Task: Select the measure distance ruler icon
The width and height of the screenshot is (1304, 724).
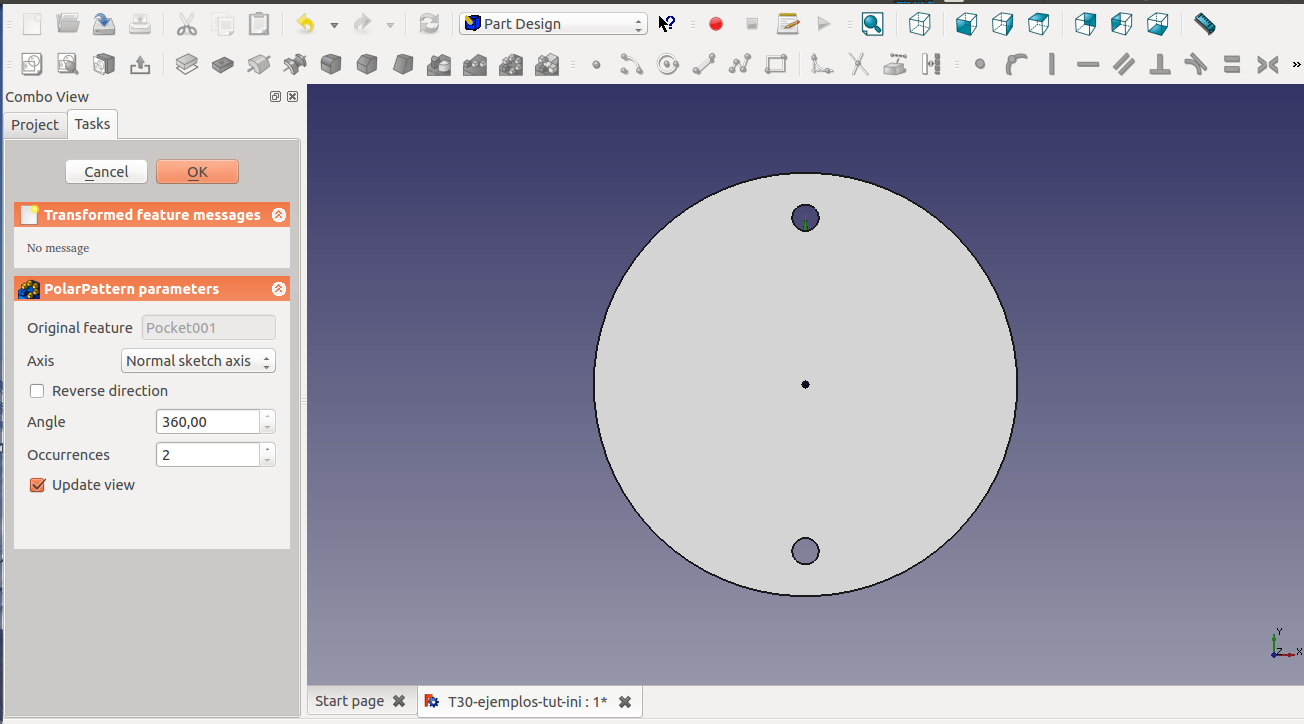Action: tap(1204, 24)
